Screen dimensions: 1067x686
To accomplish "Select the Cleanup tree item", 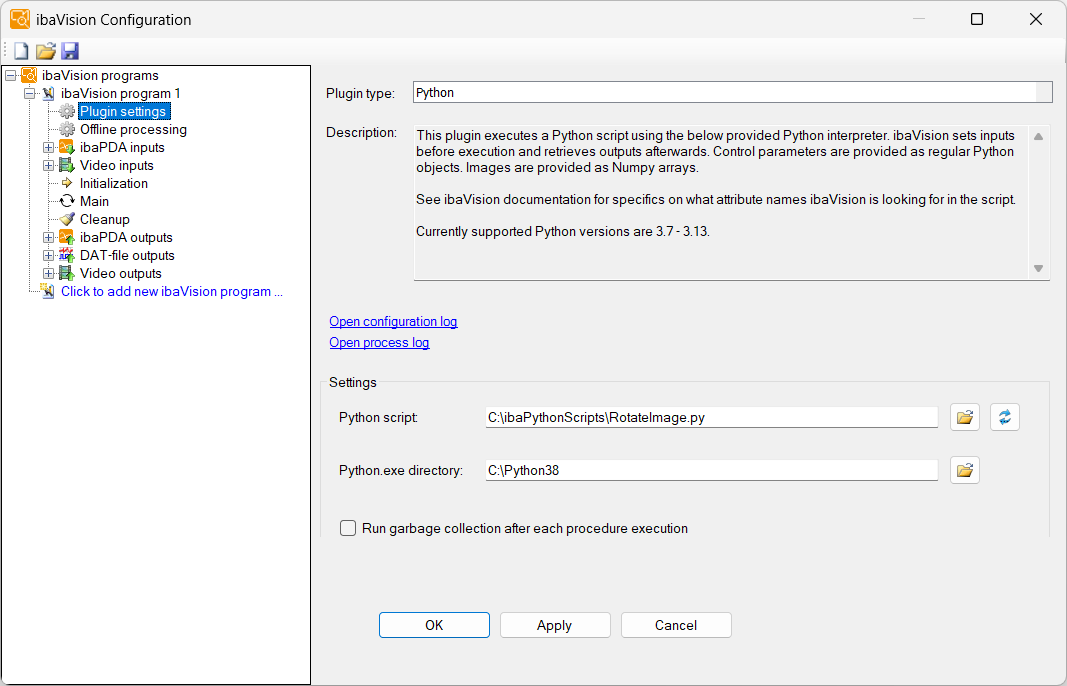I will (x=105, y=219).
